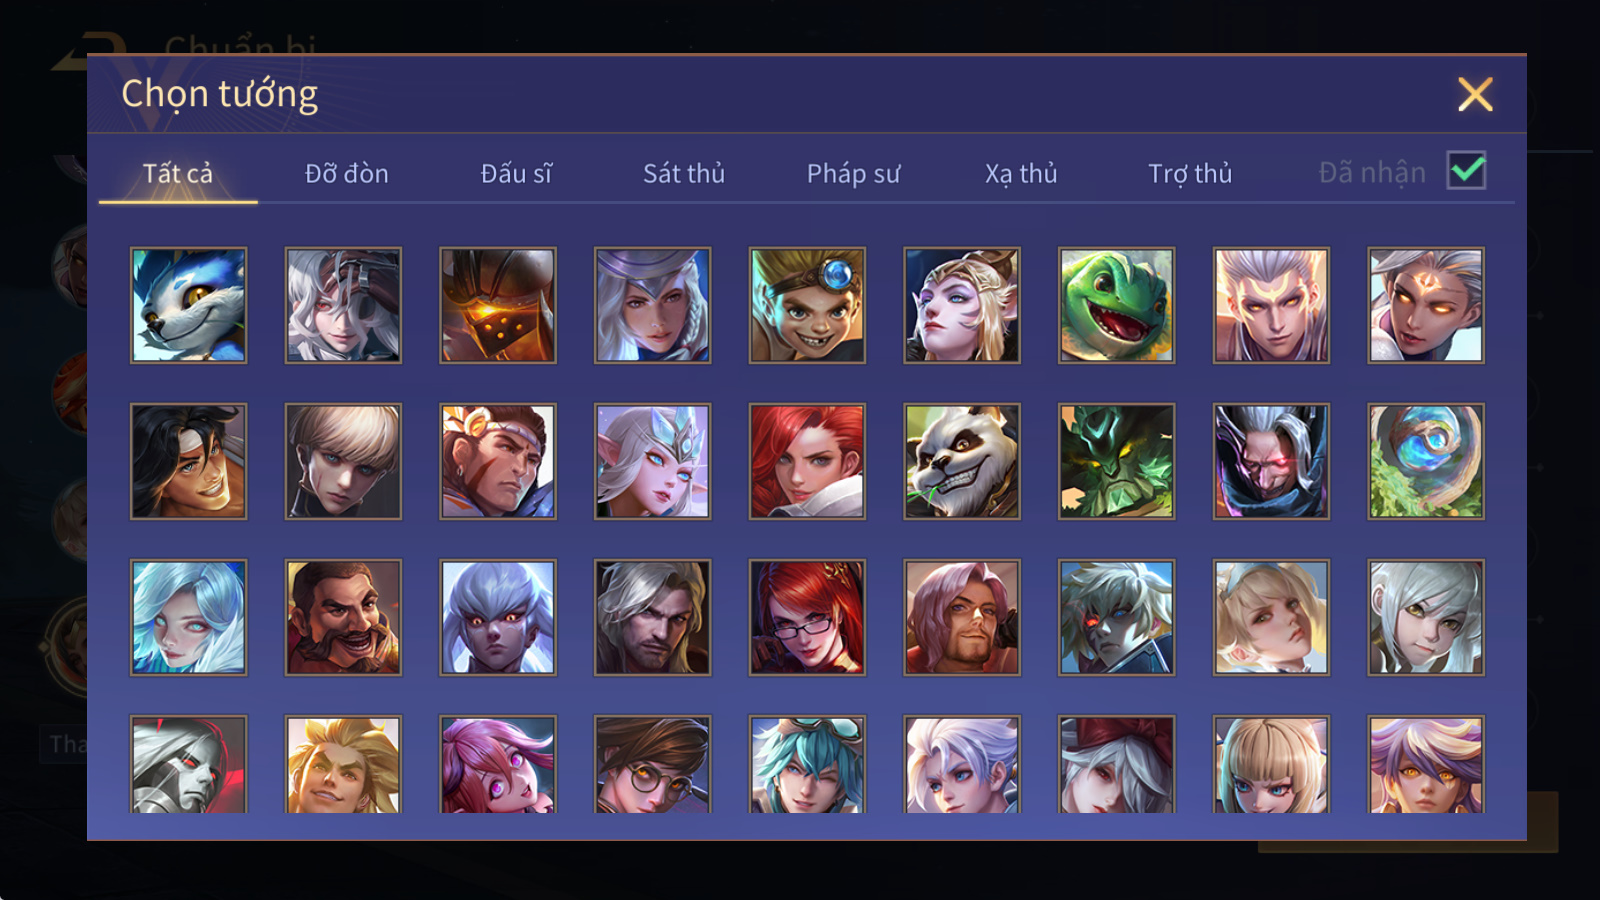Choose the green chameleon hero
Image resolution: width=1600 pixels, height=900 pixels.
tap(1116, 305)
